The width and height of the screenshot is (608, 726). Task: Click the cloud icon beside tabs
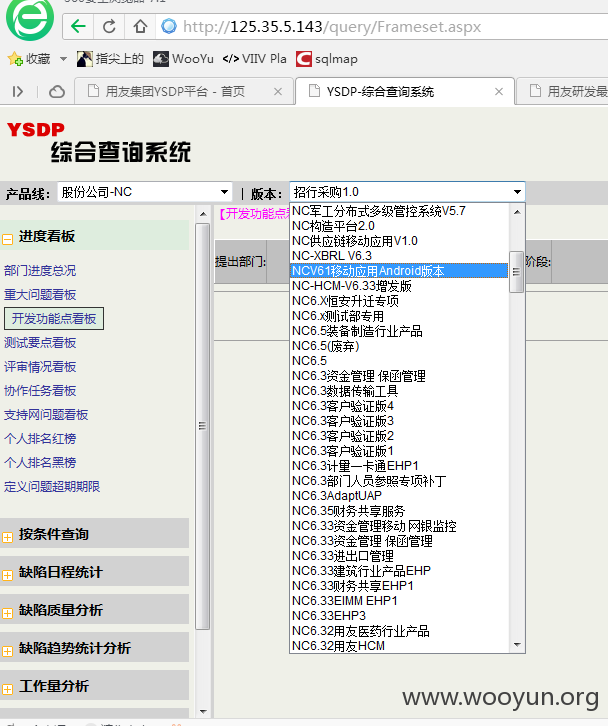pyautogui.click(x=57, y=92)
